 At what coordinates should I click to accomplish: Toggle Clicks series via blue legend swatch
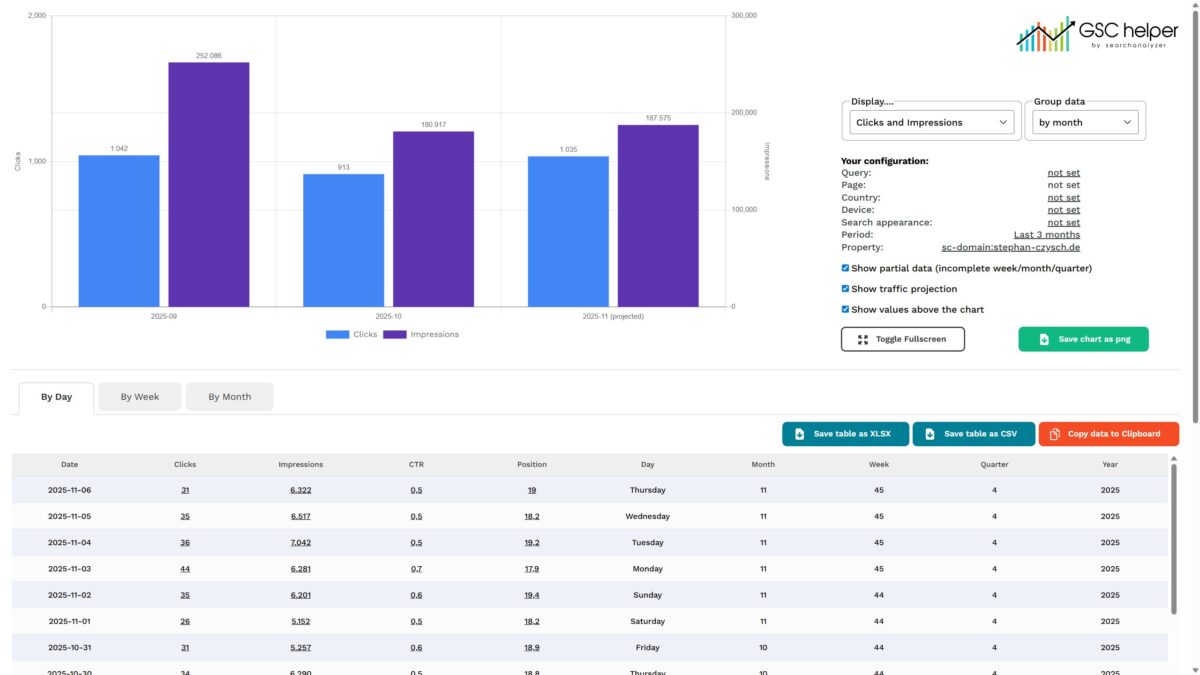point(337,335)
